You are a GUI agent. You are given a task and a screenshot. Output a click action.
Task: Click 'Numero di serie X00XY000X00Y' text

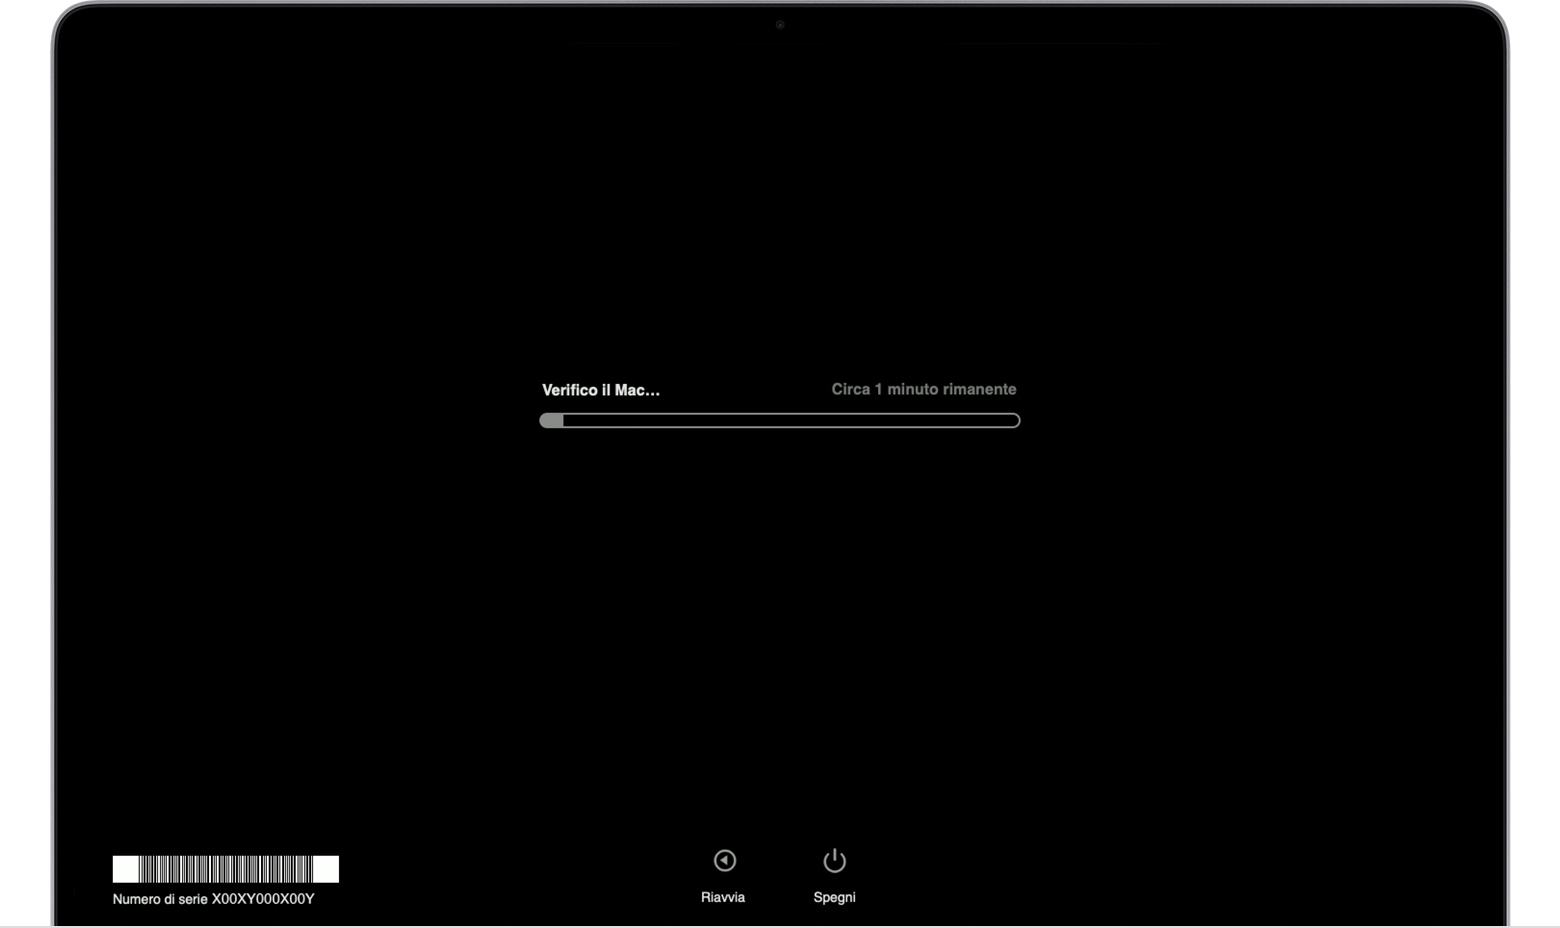(214, 899)
